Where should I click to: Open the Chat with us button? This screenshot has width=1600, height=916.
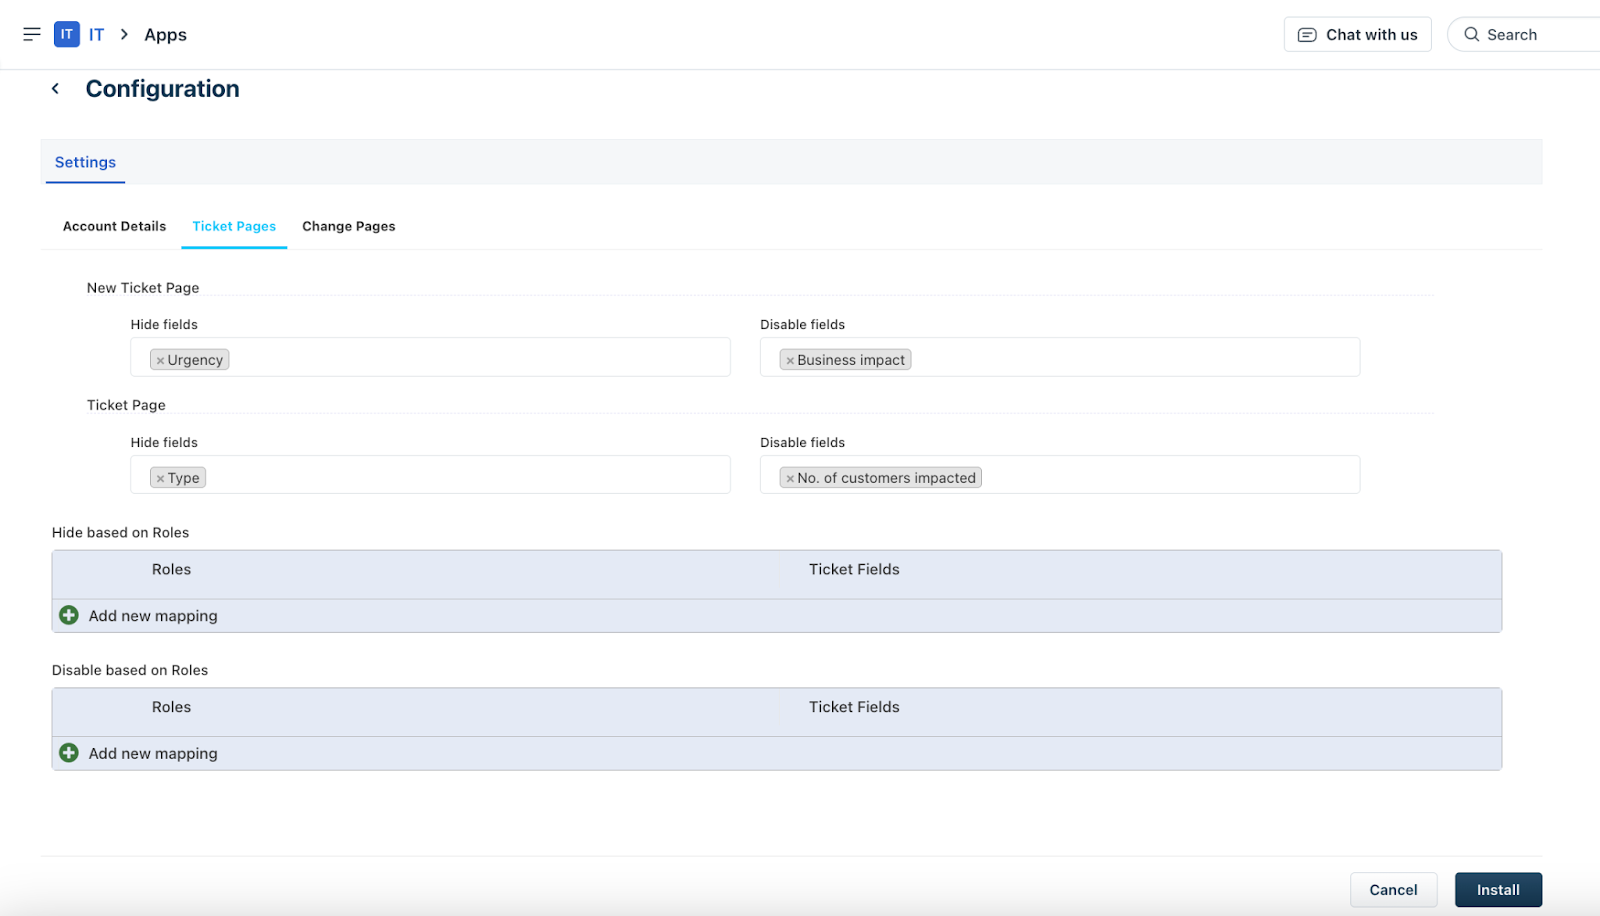coord(1358,34)
